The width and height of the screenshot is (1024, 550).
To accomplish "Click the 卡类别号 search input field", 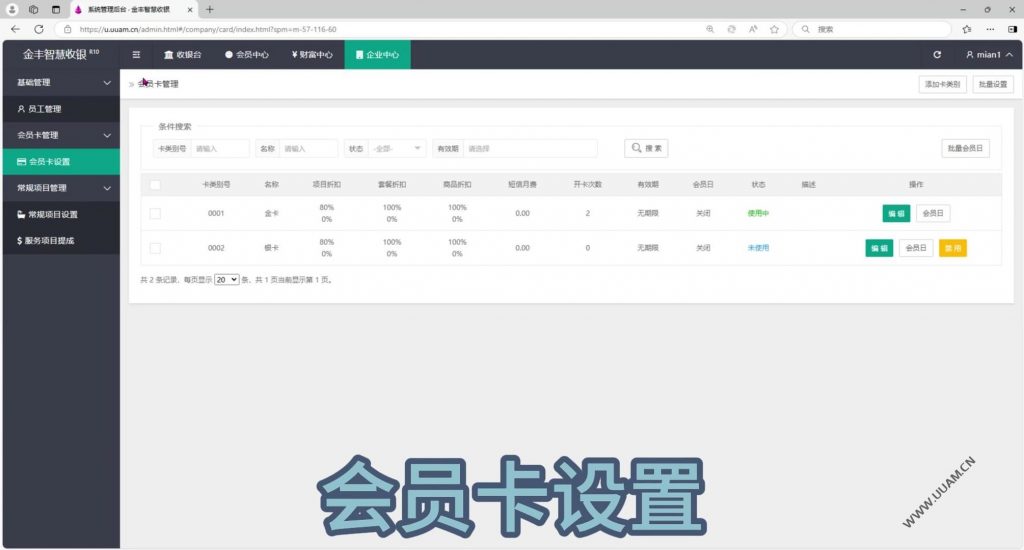I will [x=219, y=148].
